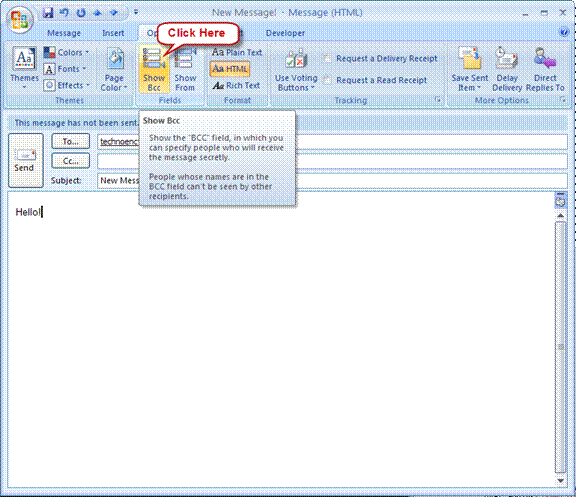
Task: Switch to the Message tab
Action: tap(64, 33)
